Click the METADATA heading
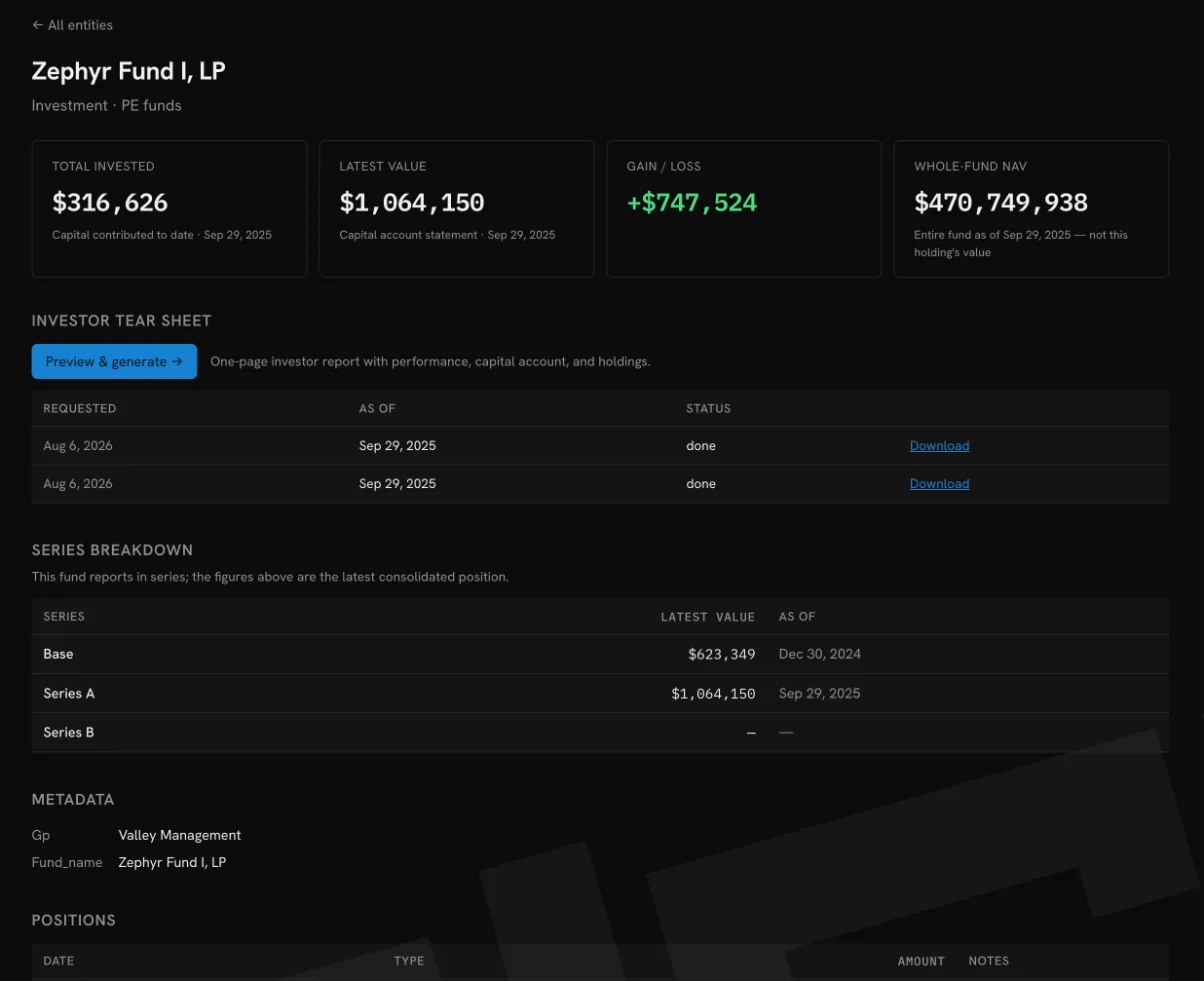Viewport: 1204px width, 981px height. pyautogui.click(x=73, y=800)
